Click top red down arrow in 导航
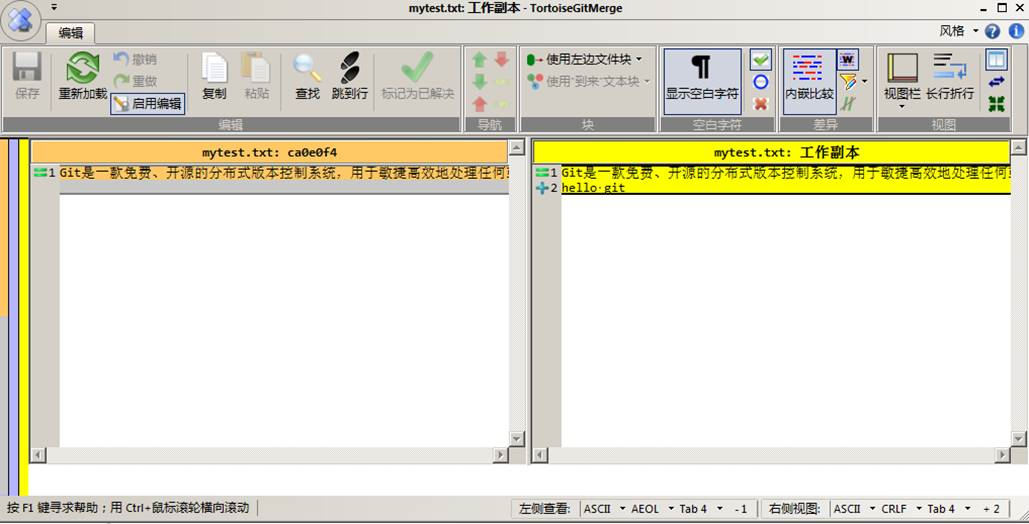This screenshot has width=1029, height=524. pyautogui.click(x=502, y=60)
